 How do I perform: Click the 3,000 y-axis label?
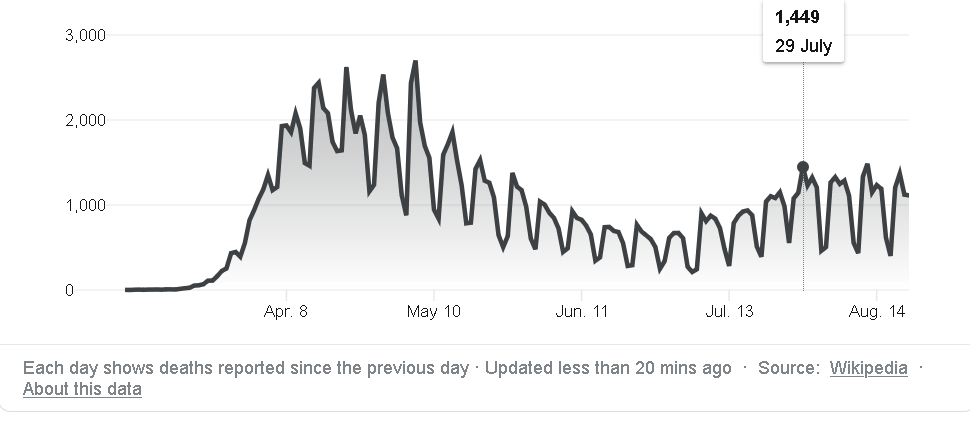(85, 35)
